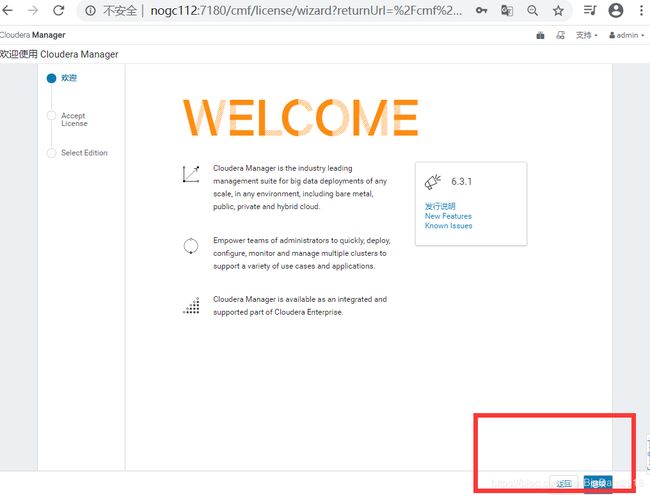Expand the 支持 support dropdown
Image resolution: width=650 pixels, height=495 pixels.
tap(586, 35)
